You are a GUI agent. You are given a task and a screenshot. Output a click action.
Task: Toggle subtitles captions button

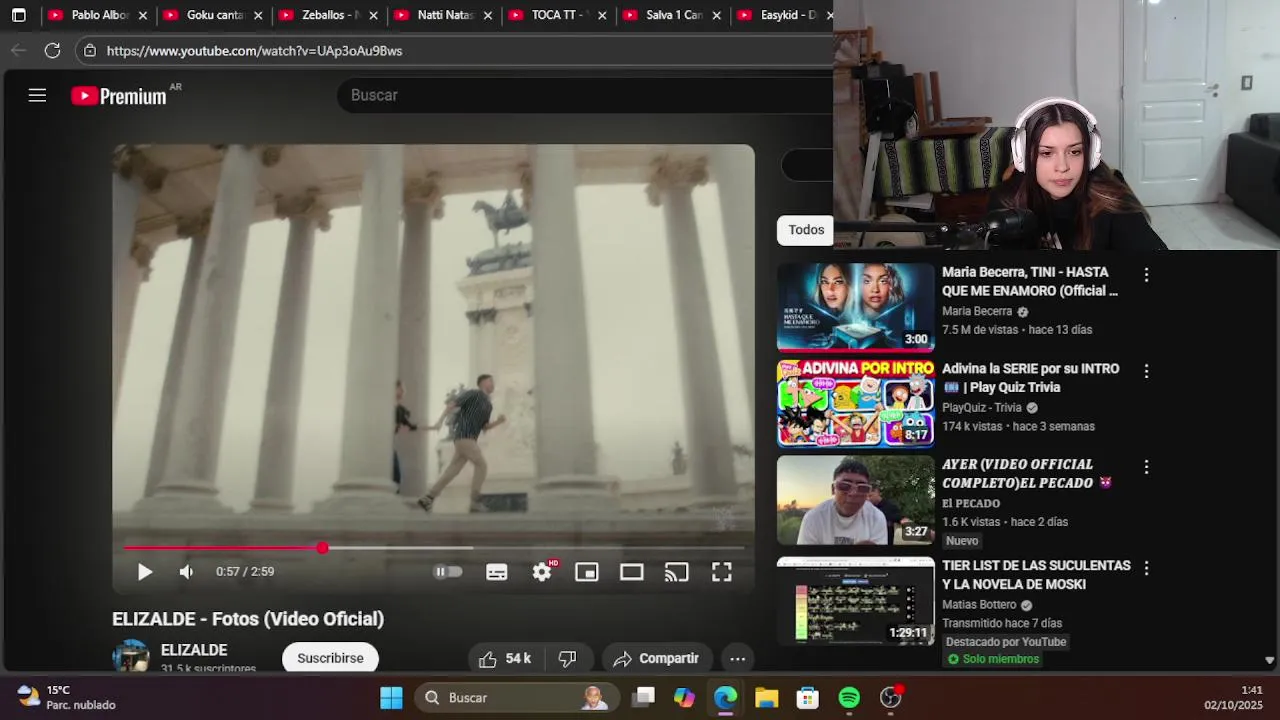(x=497, y=572)
